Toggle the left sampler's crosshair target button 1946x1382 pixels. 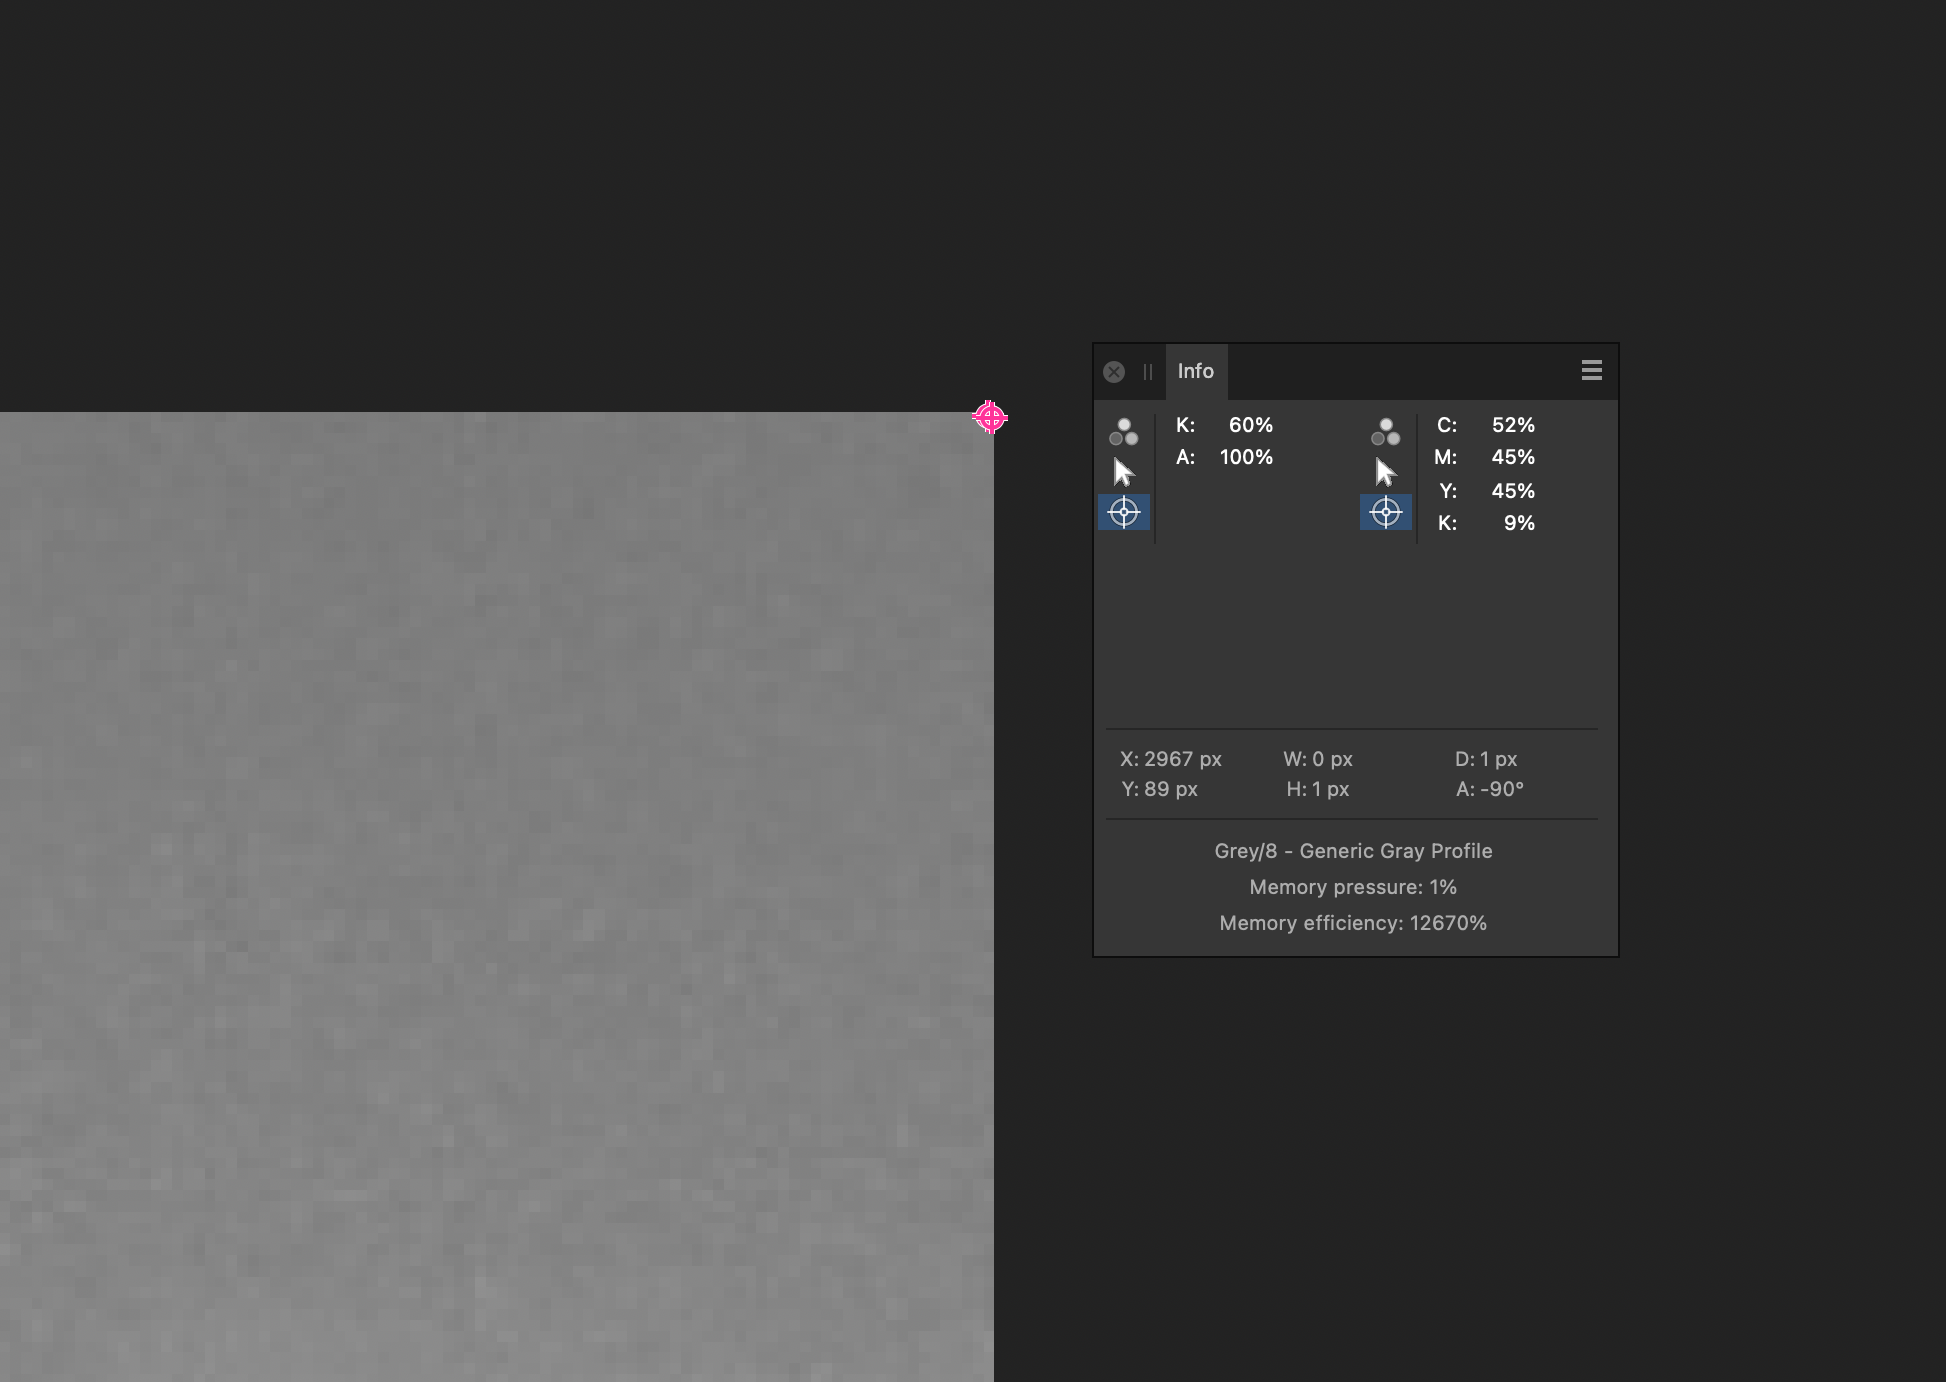pyautogui.click(x=1123, y=512)
